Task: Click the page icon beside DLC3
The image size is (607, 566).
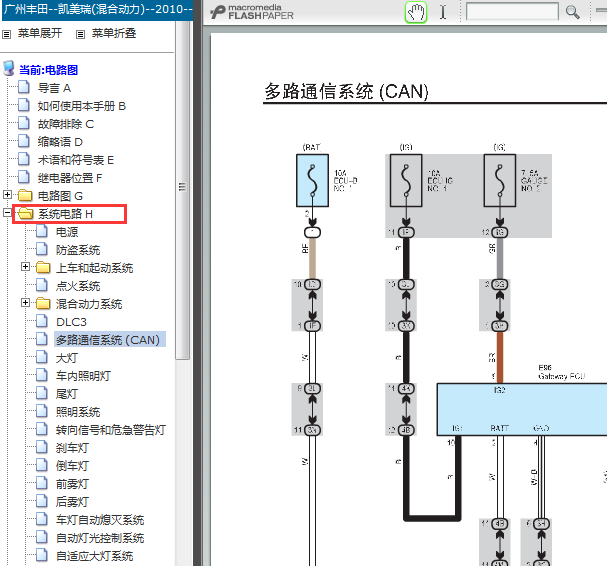Action: tap(42, 321)
